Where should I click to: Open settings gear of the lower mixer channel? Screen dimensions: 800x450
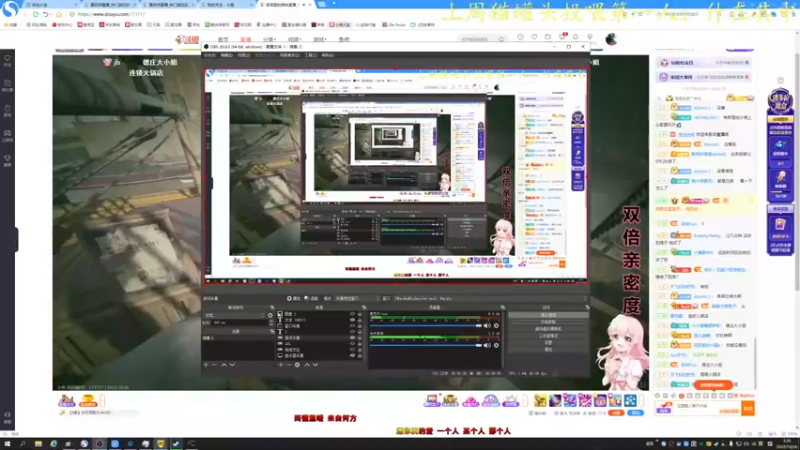[496, 345]
